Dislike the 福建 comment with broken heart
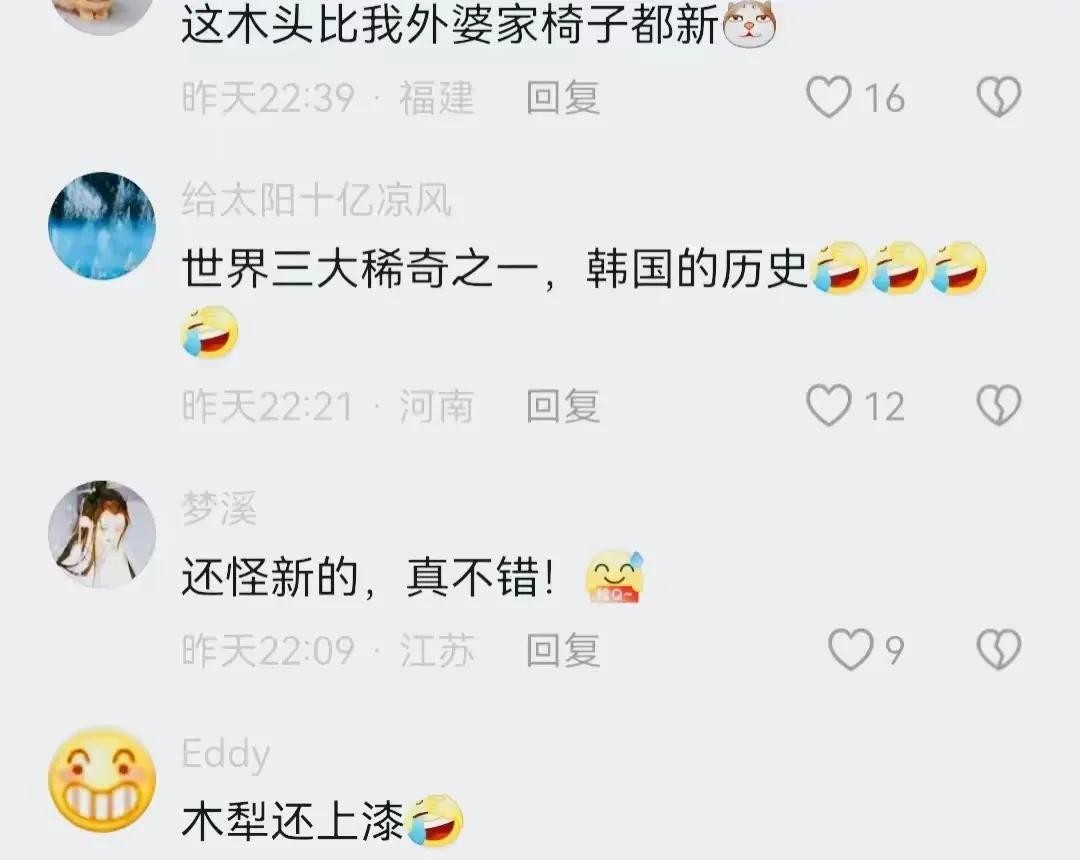Screen dimensions: 1080x860 tap(999, 96)
